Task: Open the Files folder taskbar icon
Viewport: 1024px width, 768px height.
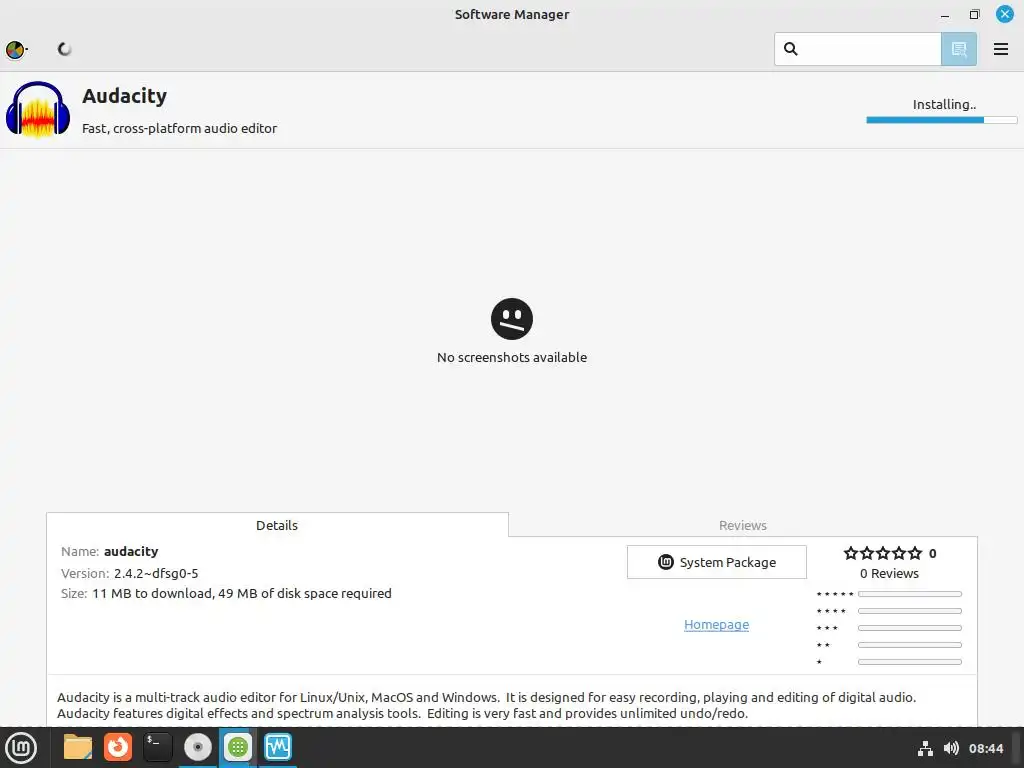Action: point(78,748)
